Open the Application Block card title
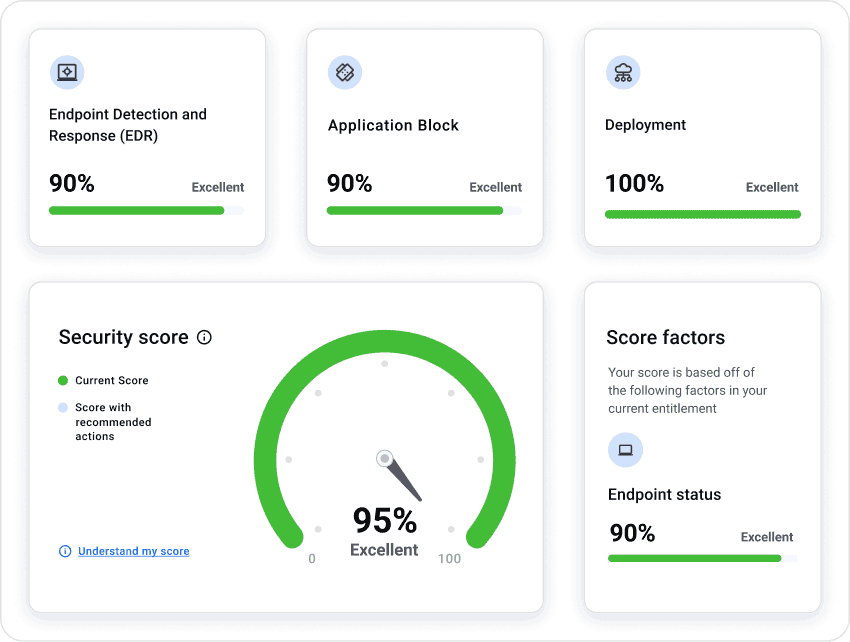Viewport: 850px width, 642px height. (393, 125)
